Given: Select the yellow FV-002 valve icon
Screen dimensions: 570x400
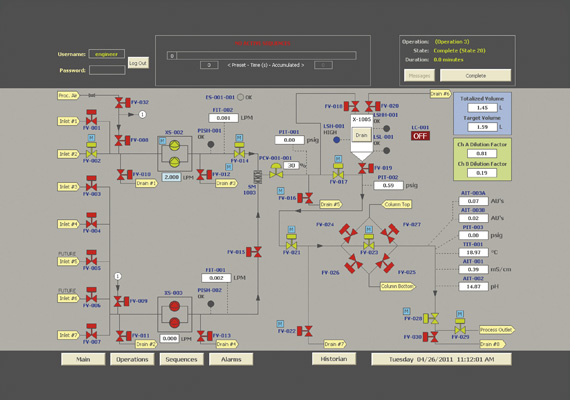Looking at the screenshot, I should pos(92,150).
